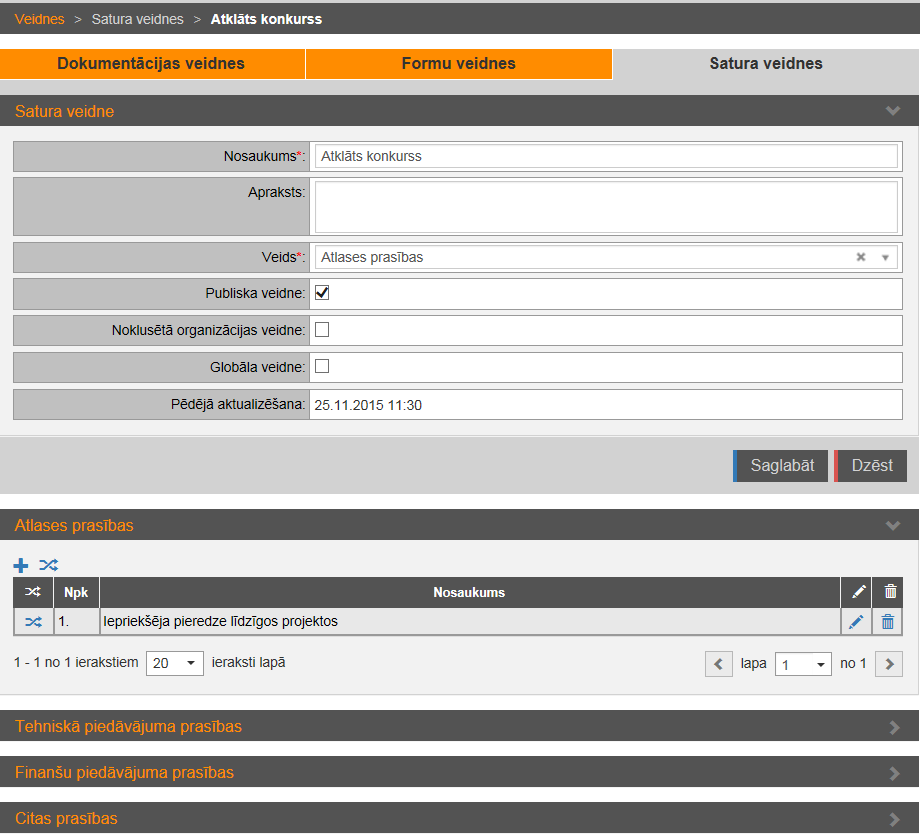Clear the Veids selection with x icon
Image resolution: width=920 pixels, height=837 pixels.
coord(860,257)
